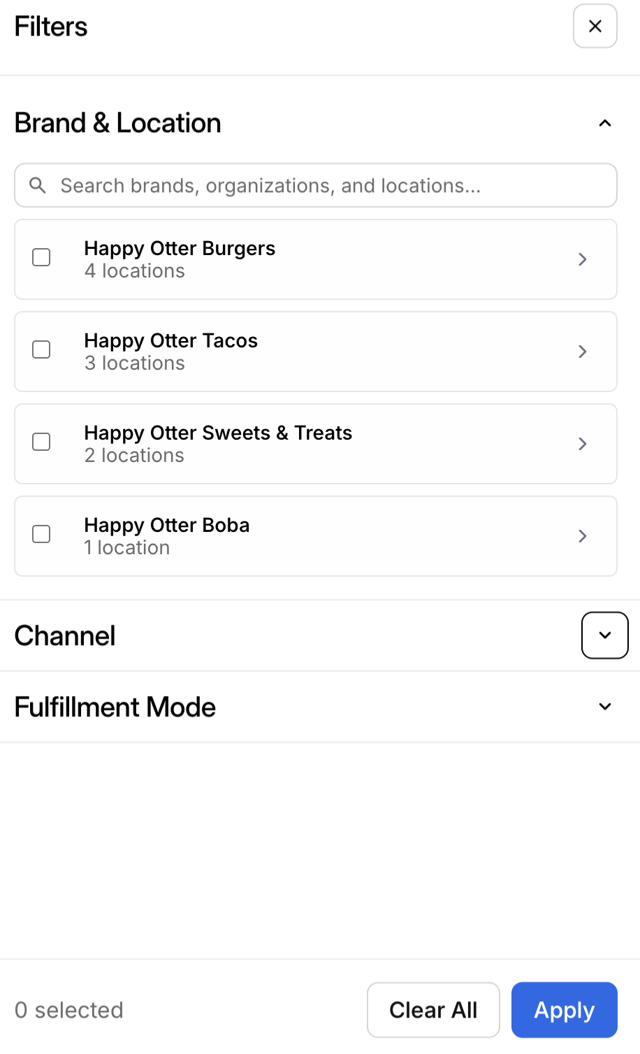Screen dimensions: 640x1054
Task: Select the Happy Otter Tacos checkbox
Action: 41,350
